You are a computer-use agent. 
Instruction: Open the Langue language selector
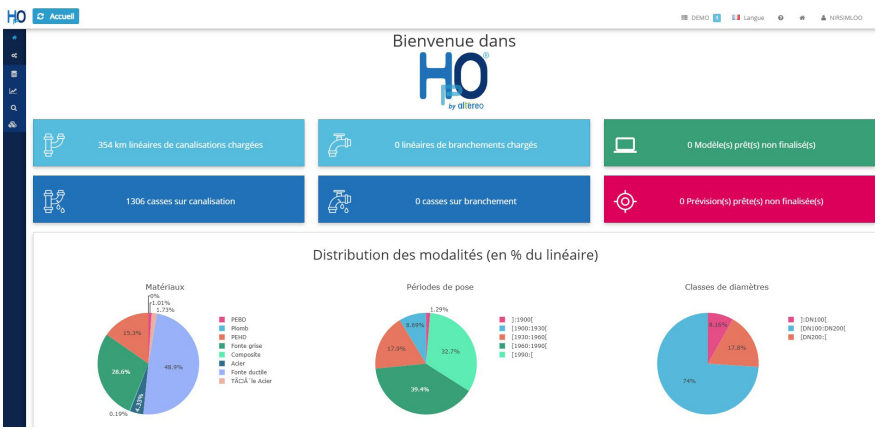coord(748,17)
